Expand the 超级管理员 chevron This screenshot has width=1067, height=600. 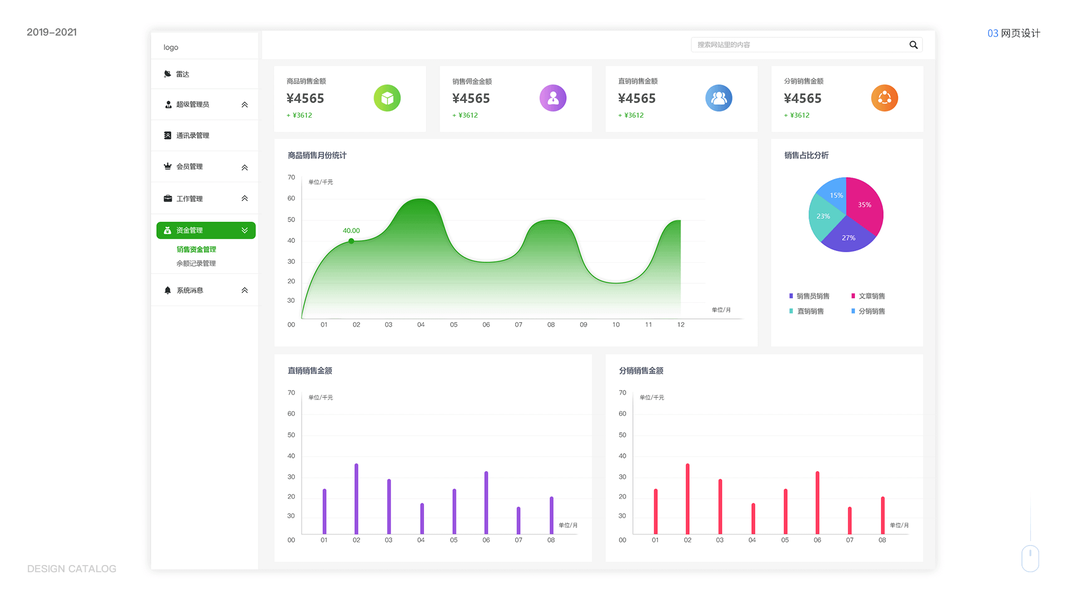(x=244, y=105)
